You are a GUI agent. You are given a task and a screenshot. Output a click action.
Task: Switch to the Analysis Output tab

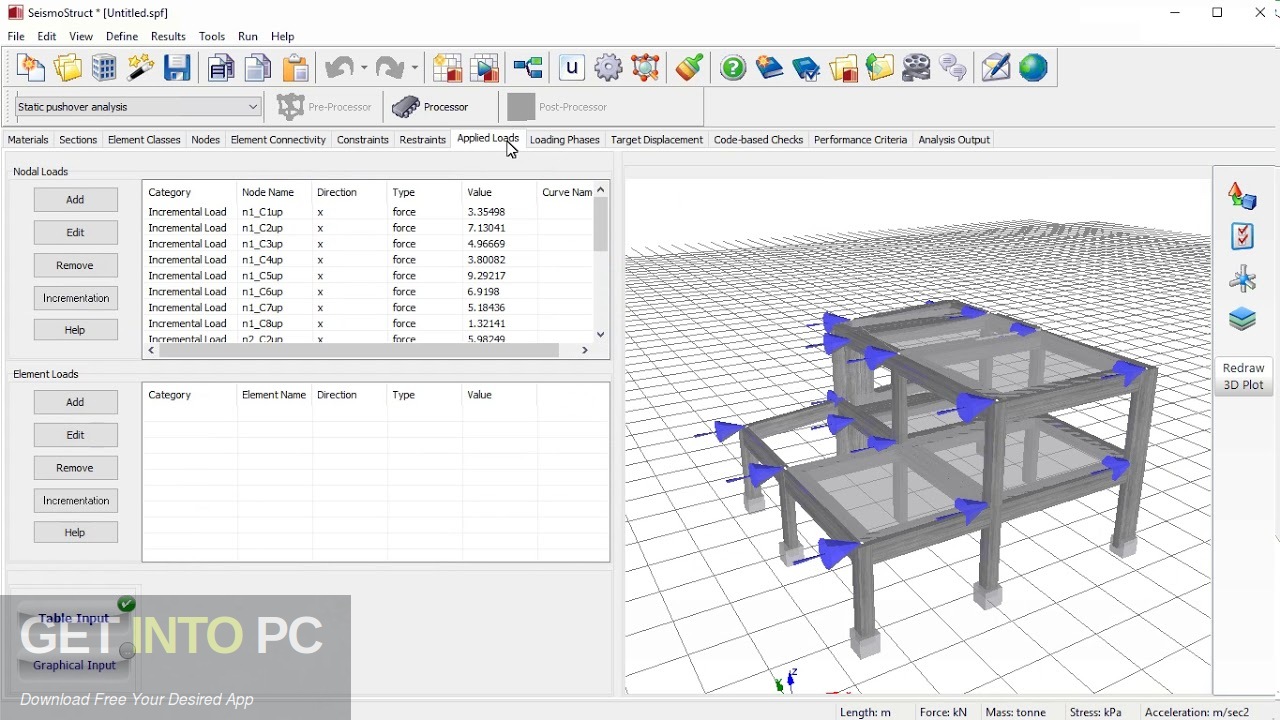pos(954,140)
